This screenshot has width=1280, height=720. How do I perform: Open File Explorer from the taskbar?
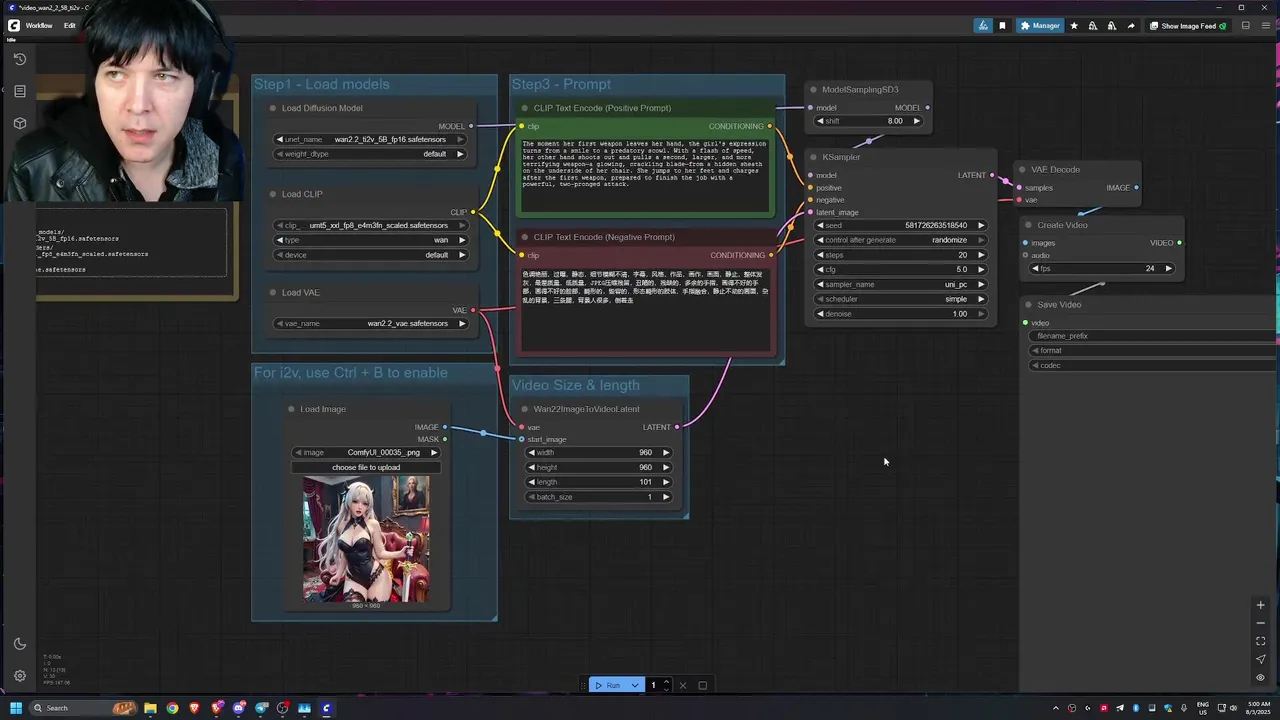coord(150,708)
